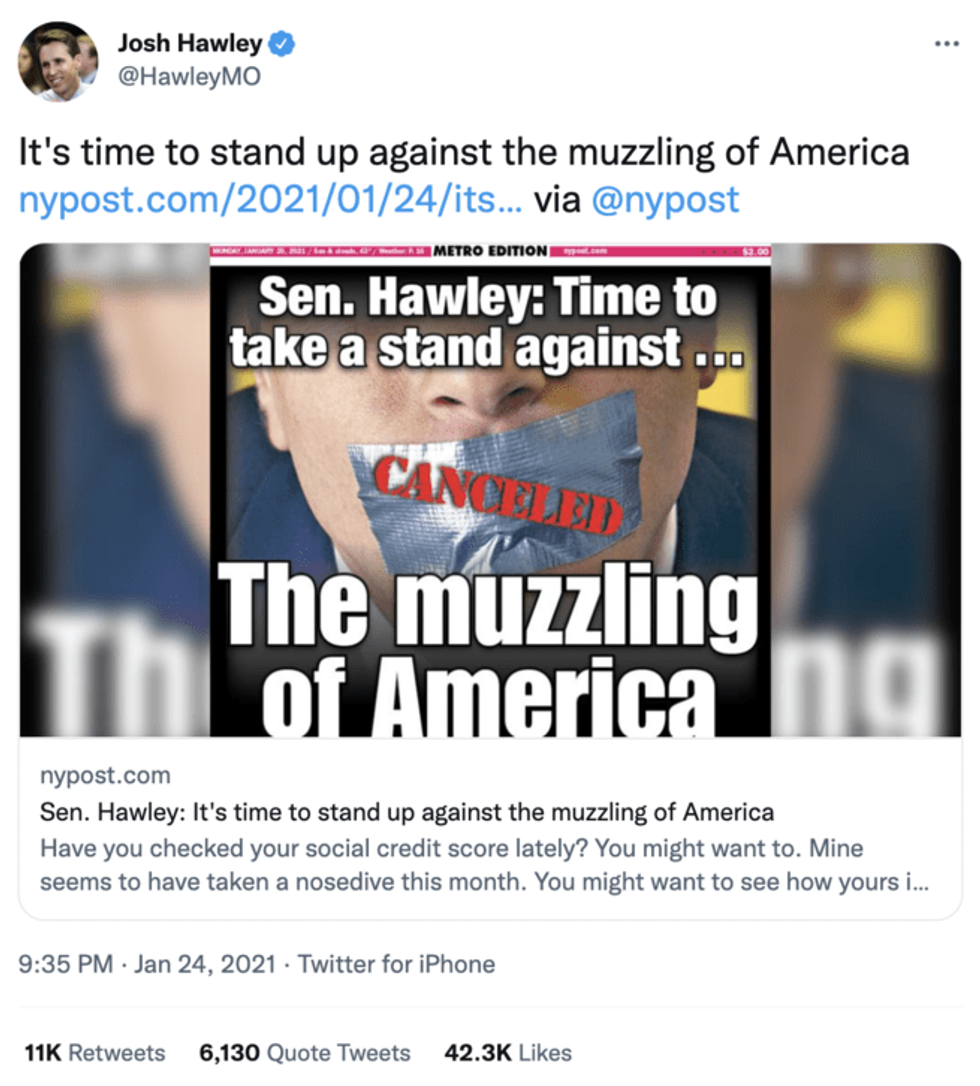Click Josh Hawley's display name
Image resolution: width=980 pixels, height=1086 pixels.
click(x=191, y=42)
